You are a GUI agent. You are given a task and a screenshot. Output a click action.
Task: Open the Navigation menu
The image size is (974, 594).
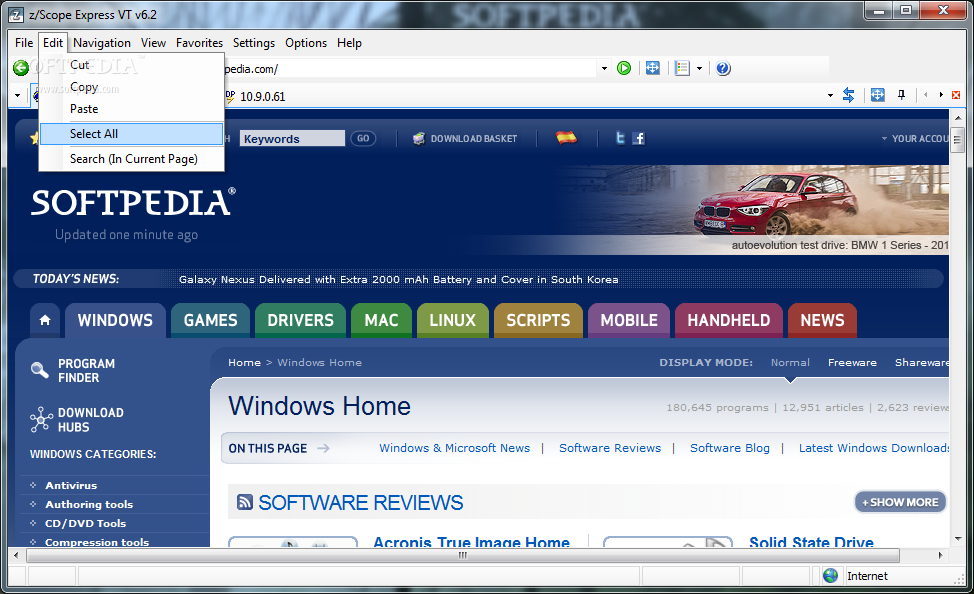102,43
